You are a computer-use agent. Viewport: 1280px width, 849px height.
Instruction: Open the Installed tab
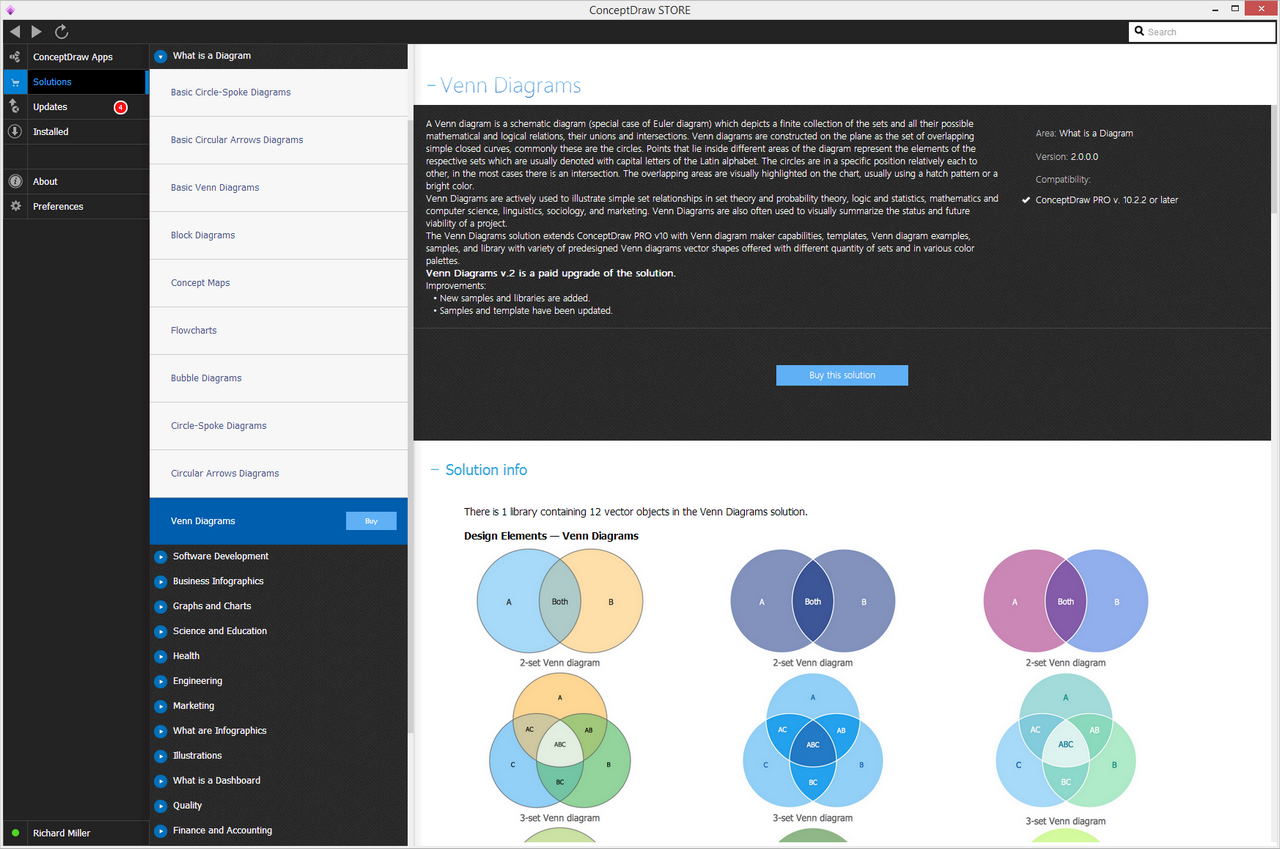pos(75,132)
